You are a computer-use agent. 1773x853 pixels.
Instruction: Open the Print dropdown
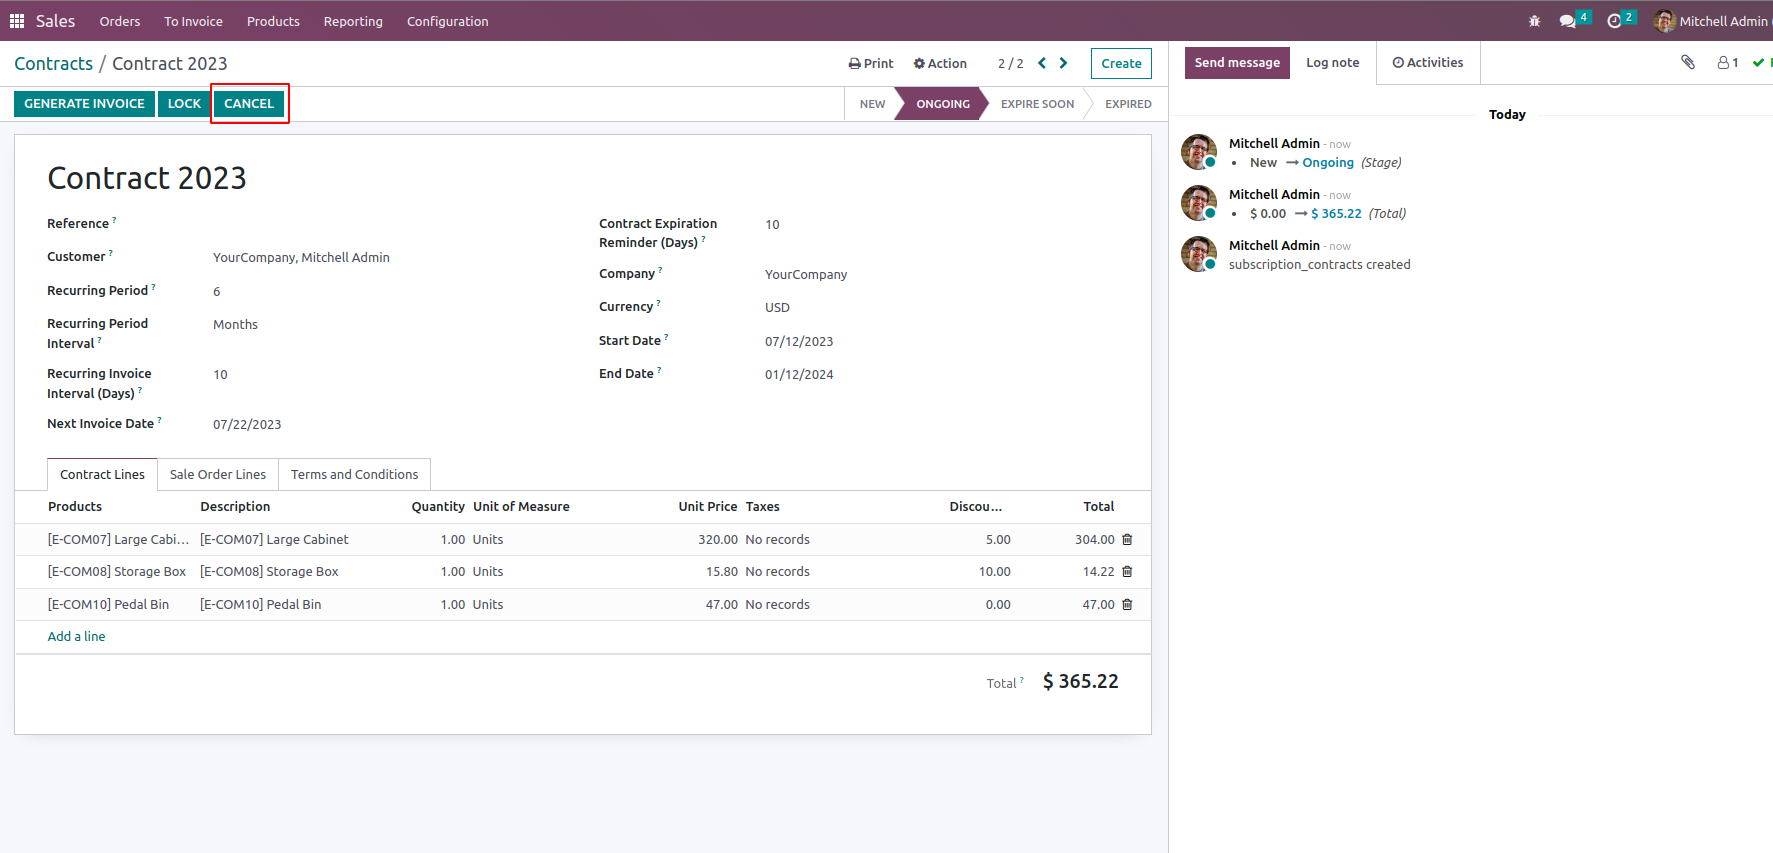871,63
